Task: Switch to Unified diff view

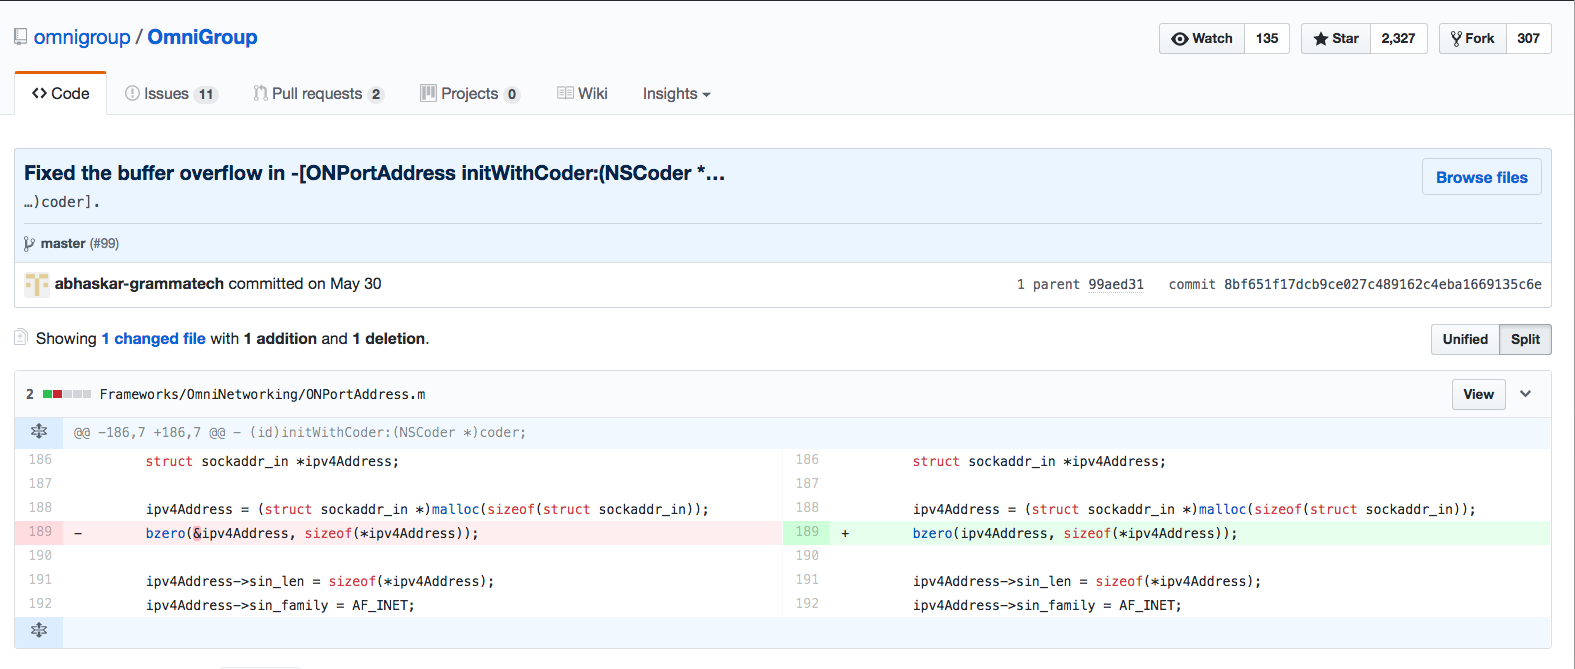Action: [1465, 339]
